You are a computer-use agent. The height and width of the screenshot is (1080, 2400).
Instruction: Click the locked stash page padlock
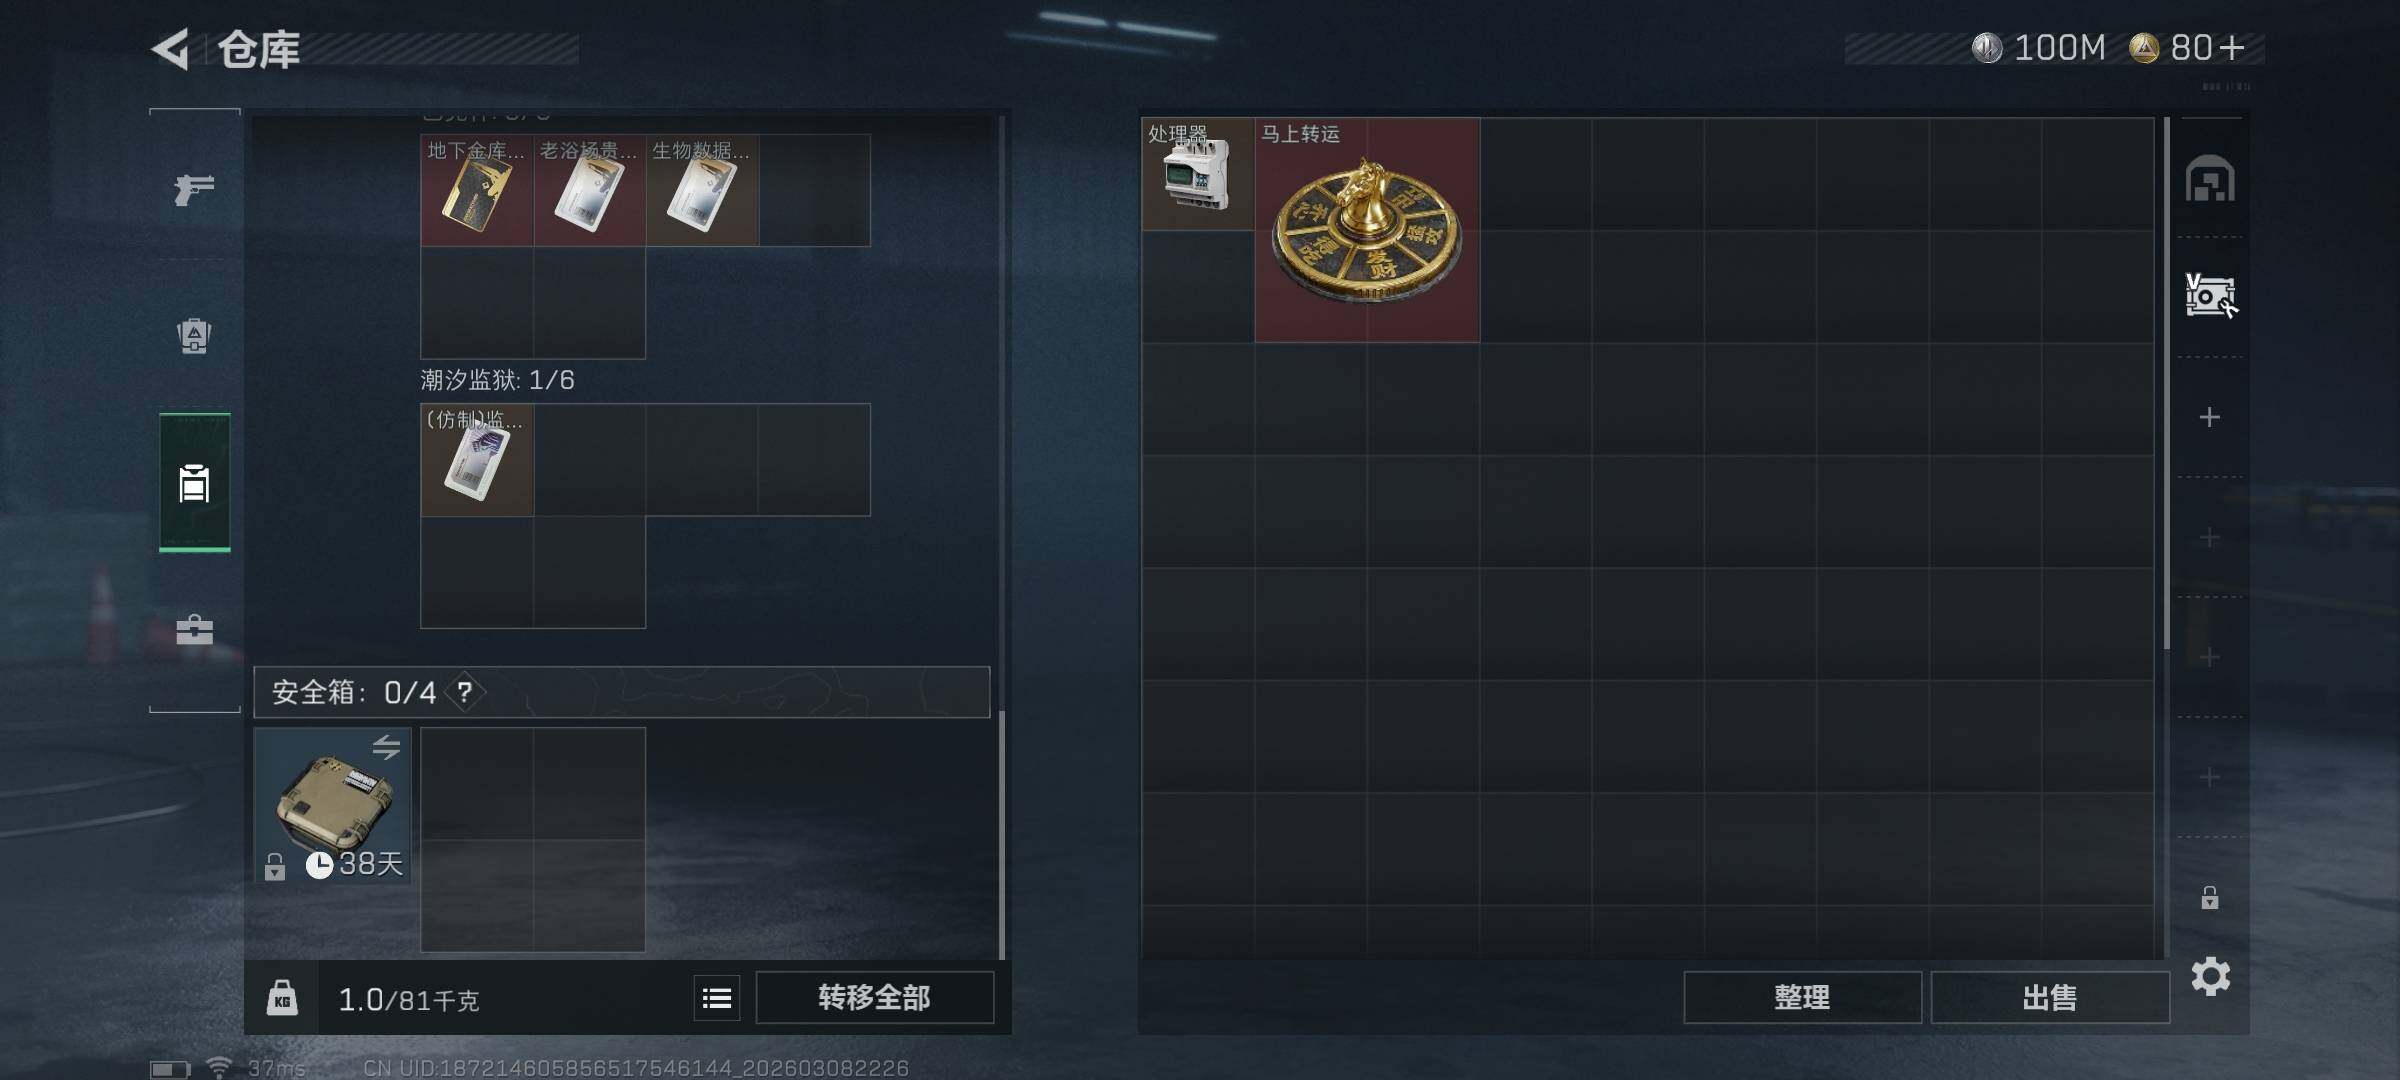tap(2210, 897)
